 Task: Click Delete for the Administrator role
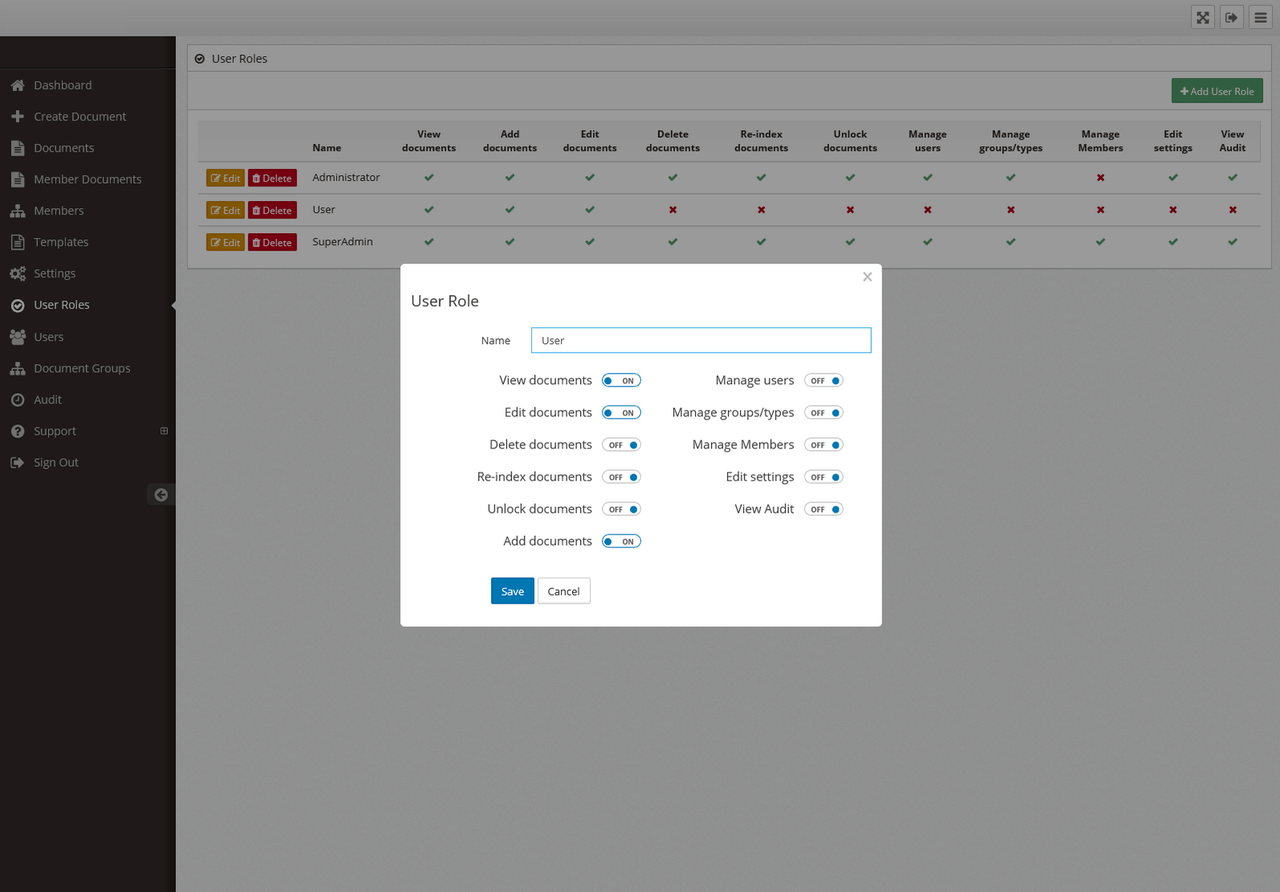(272, 178)
